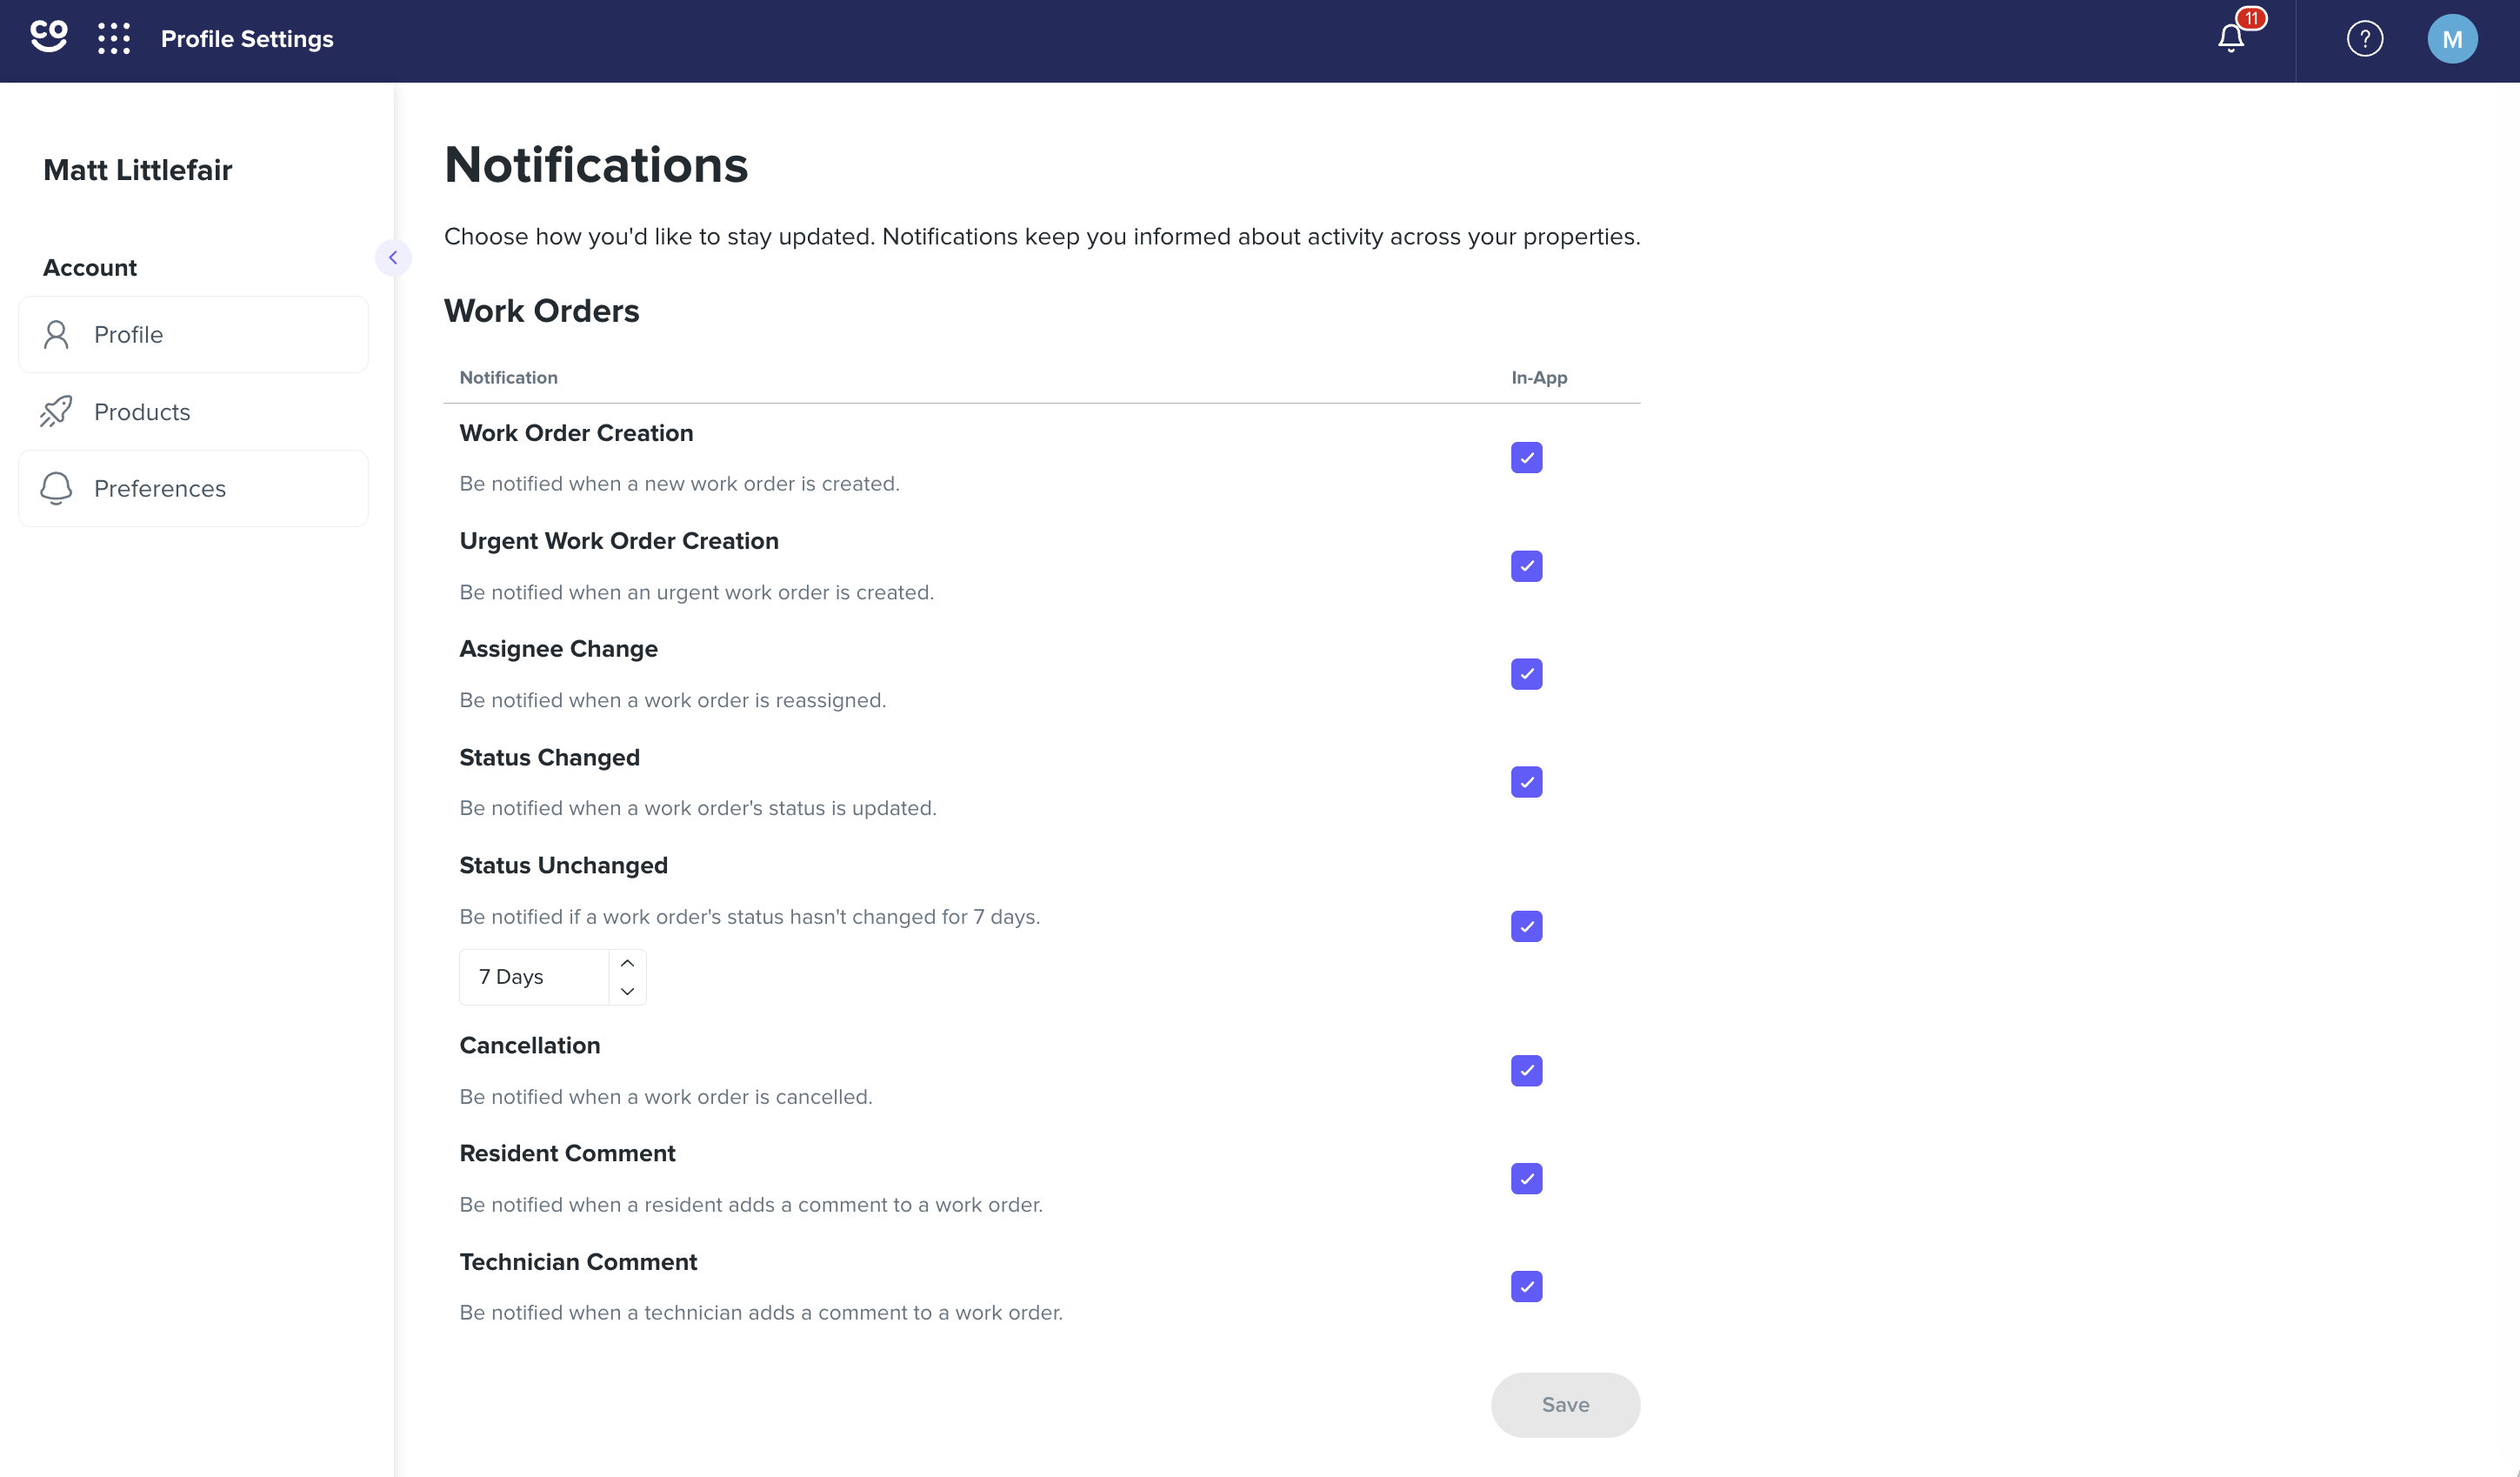Click the Profile person icon in sidebar

(x=56, y=334)
